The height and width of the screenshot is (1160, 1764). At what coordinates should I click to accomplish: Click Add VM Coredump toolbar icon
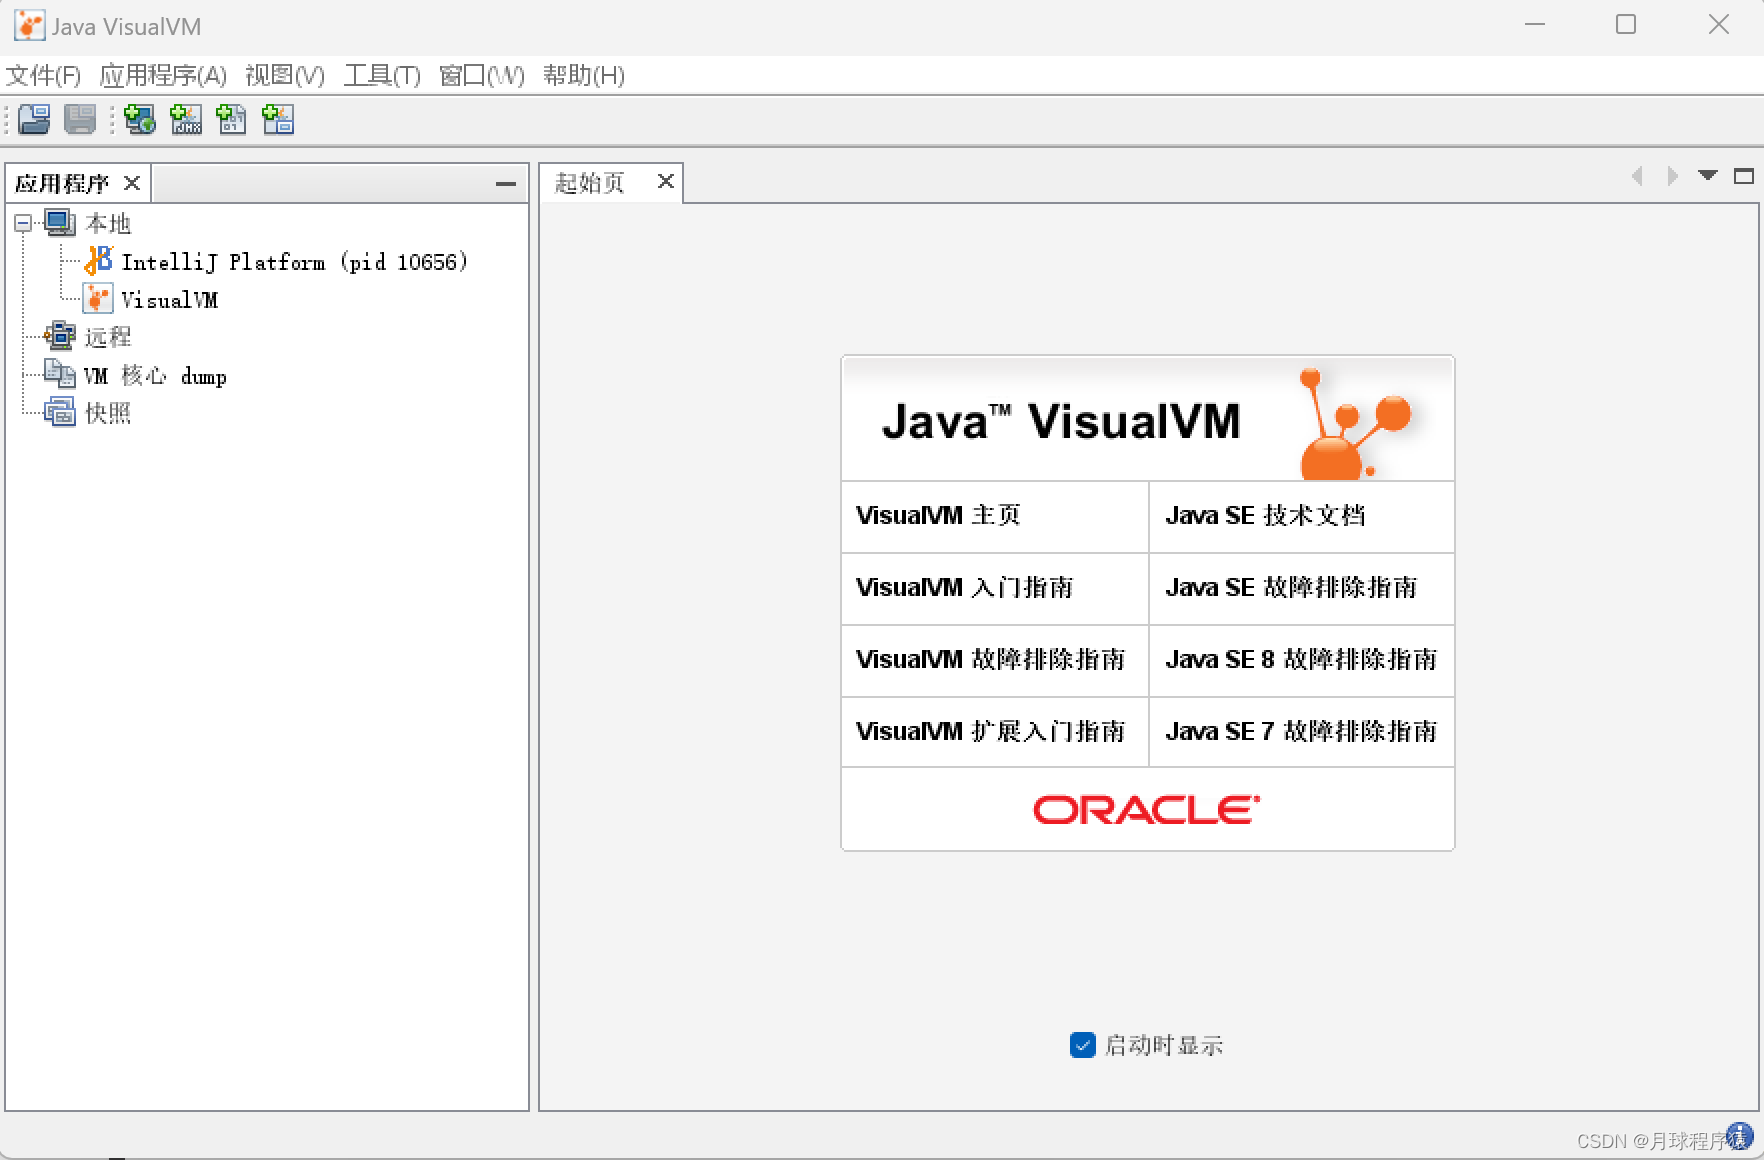232,120
